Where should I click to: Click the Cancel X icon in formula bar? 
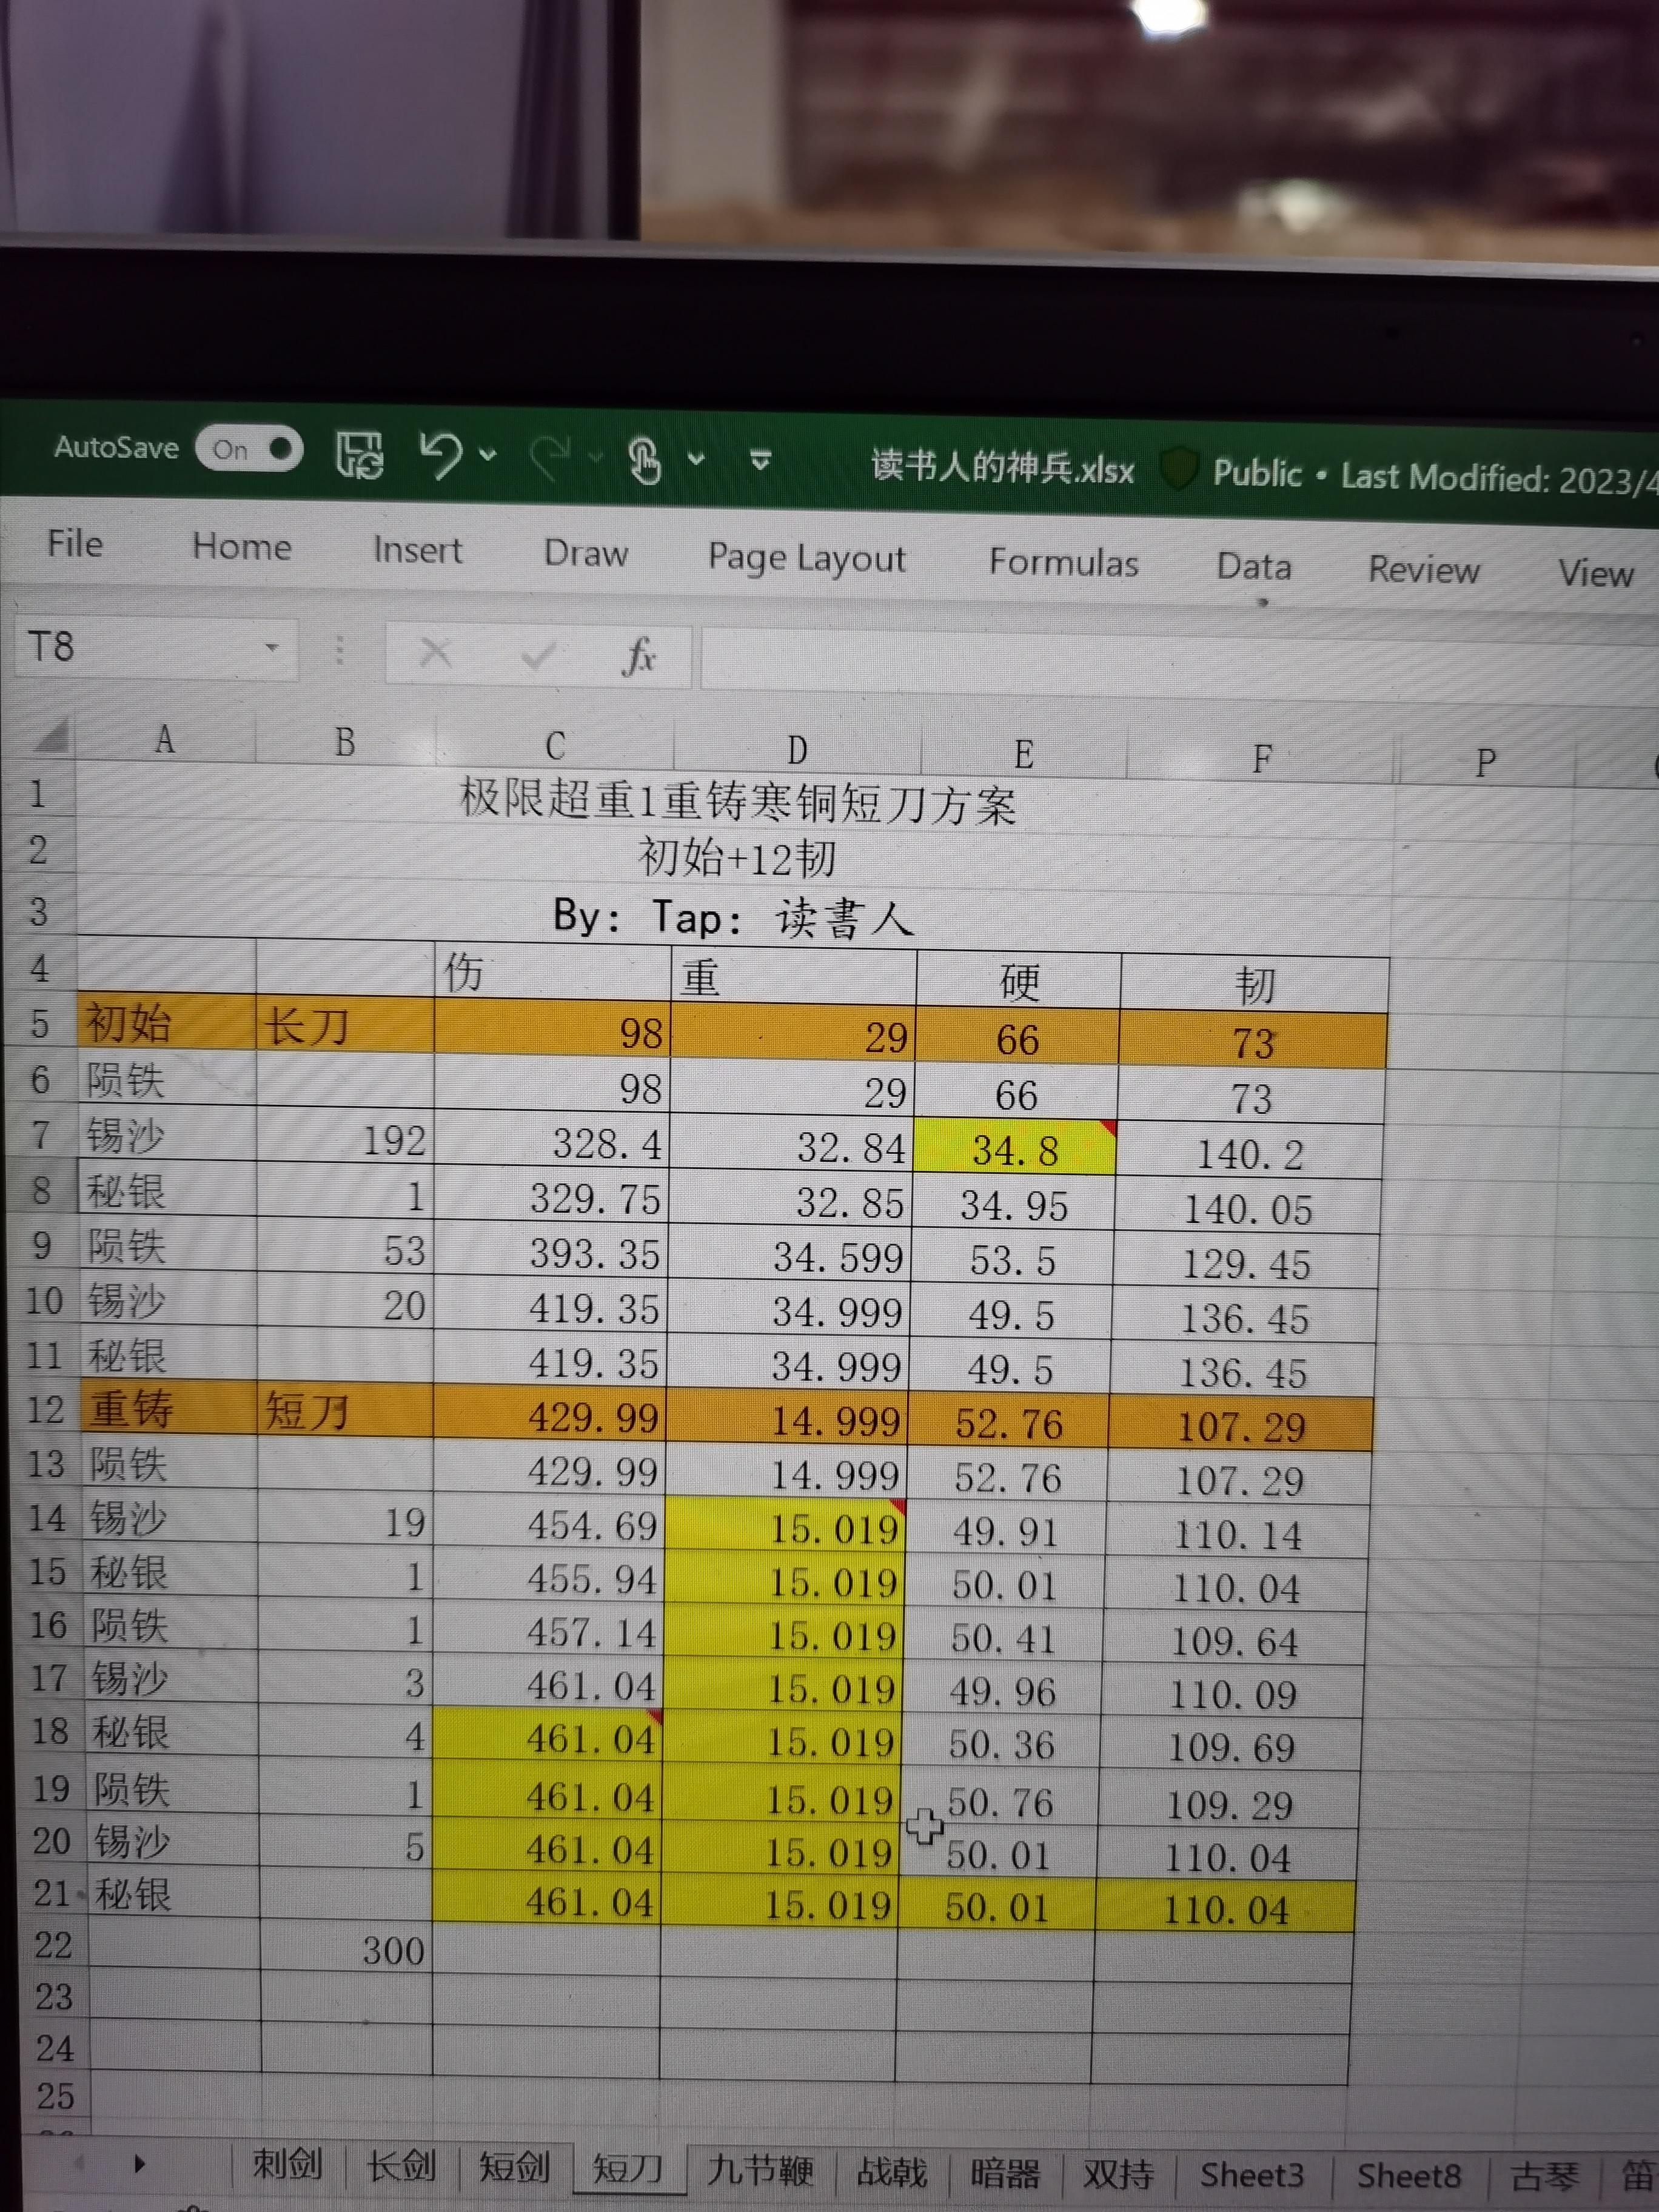(435, 654)
